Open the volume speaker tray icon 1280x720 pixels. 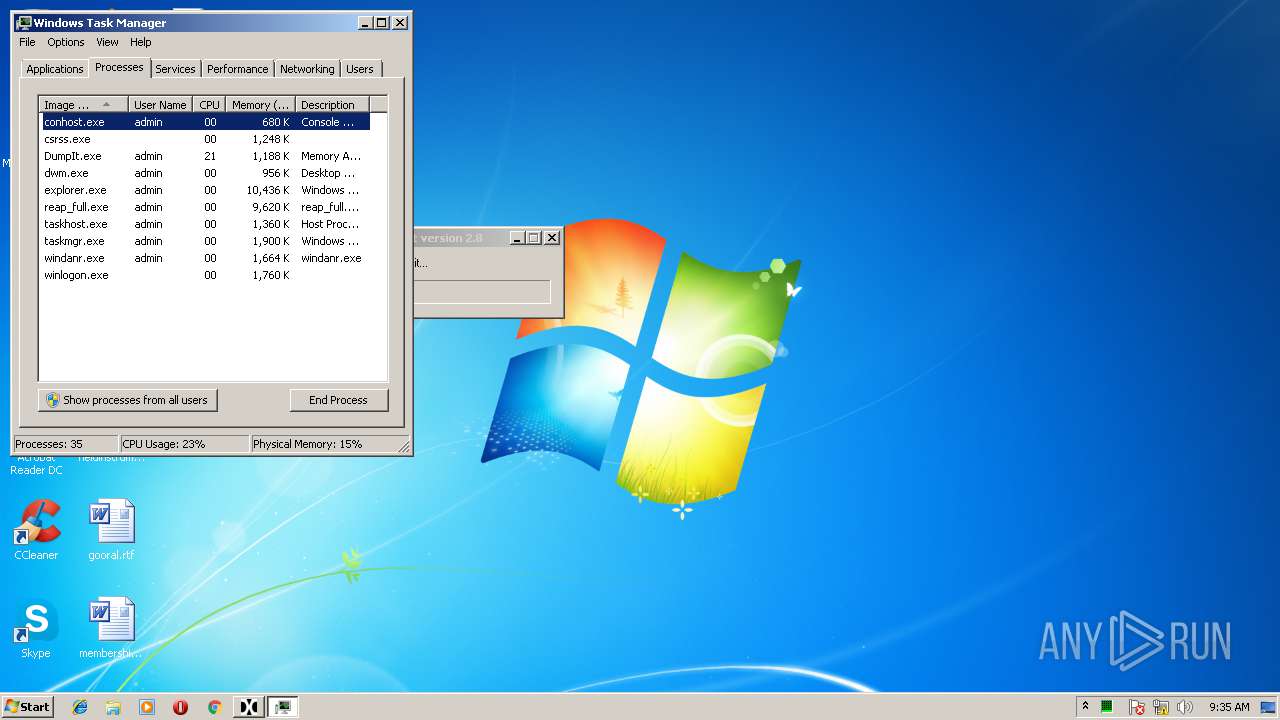(1185, 707)
